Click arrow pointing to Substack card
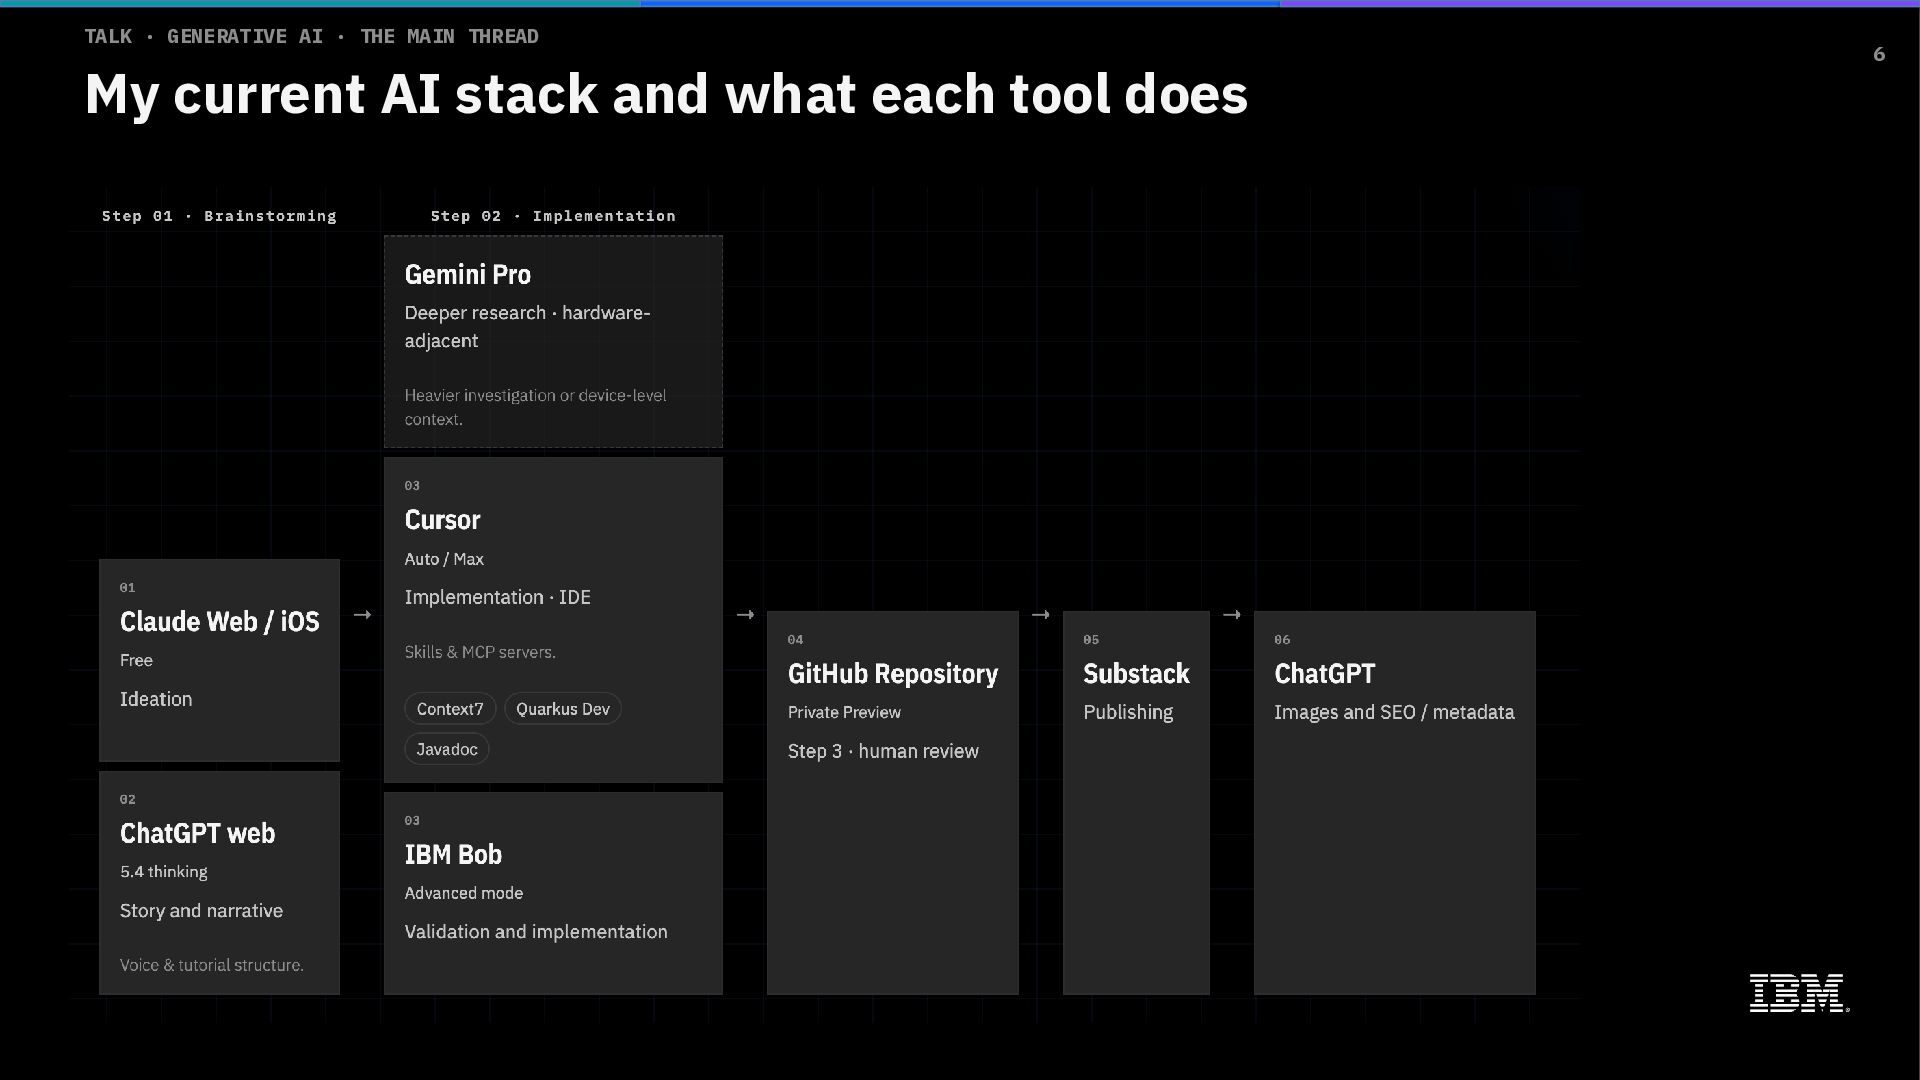This screenshot has width=1920, height=1080. (x=1040, y=615)
